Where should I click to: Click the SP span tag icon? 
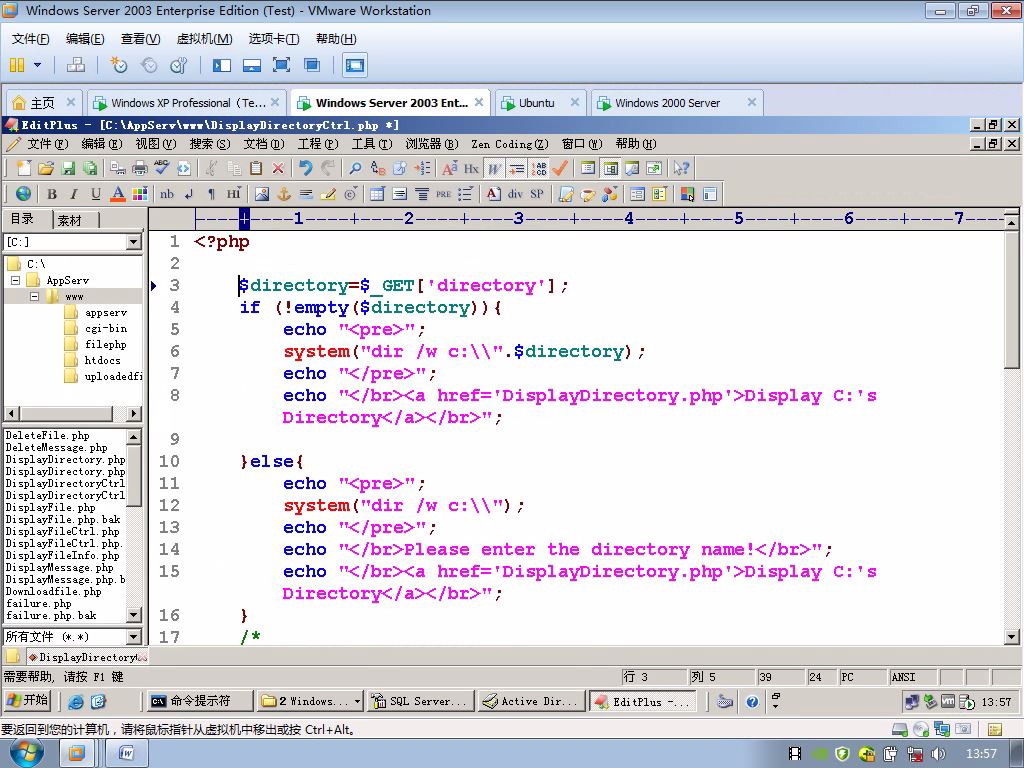point(537,194)
